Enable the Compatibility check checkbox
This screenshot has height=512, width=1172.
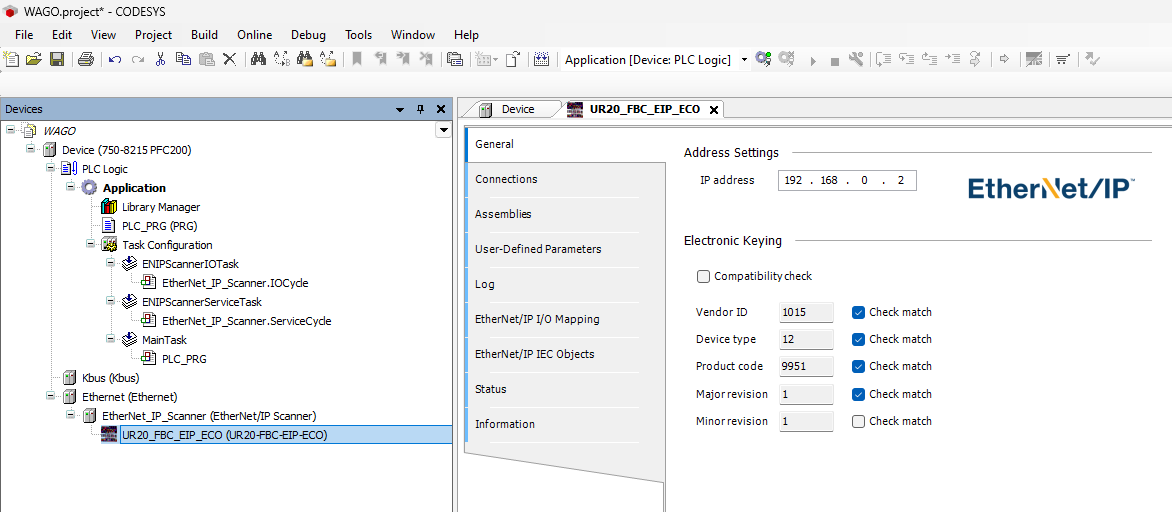point(703,277)
